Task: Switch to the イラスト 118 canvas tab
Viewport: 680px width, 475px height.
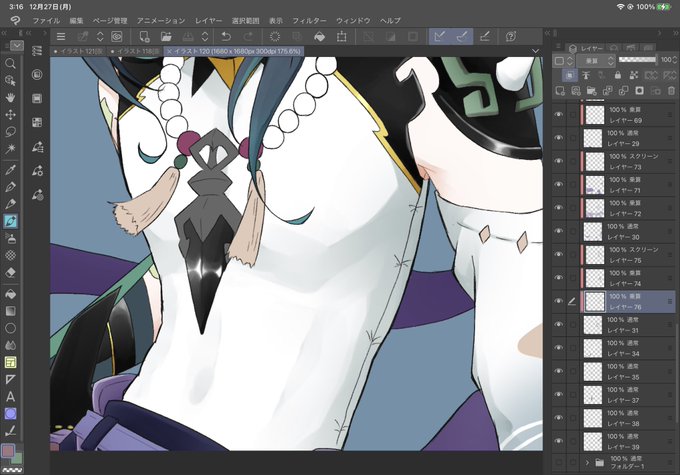Action: (135, 51)
